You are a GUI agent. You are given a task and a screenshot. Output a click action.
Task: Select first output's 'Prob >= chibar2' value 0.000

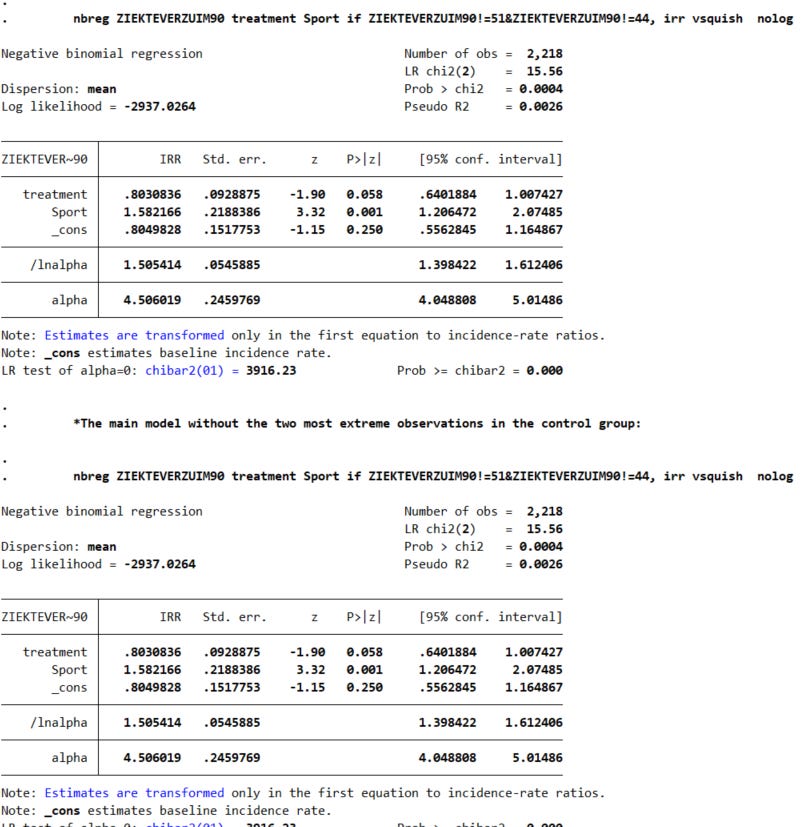click(544, 371)
